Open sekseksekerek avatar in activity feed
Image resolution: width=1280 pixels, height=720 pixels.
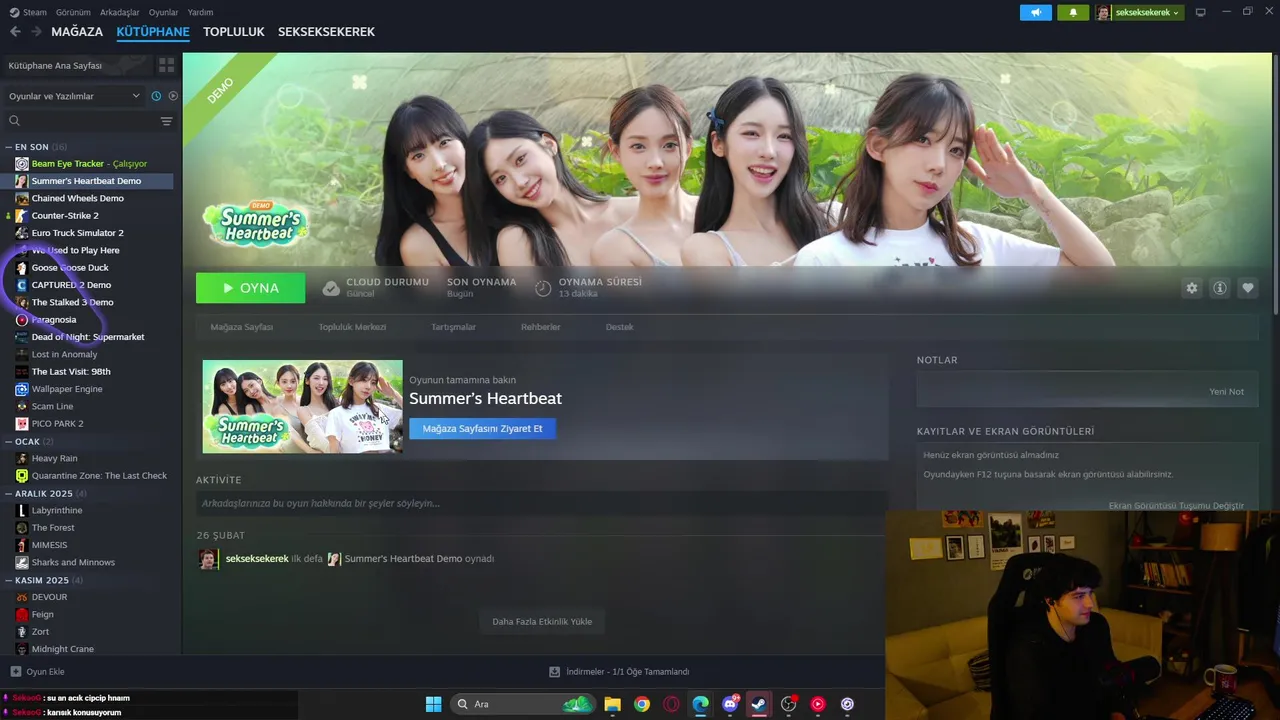(208, 559)
